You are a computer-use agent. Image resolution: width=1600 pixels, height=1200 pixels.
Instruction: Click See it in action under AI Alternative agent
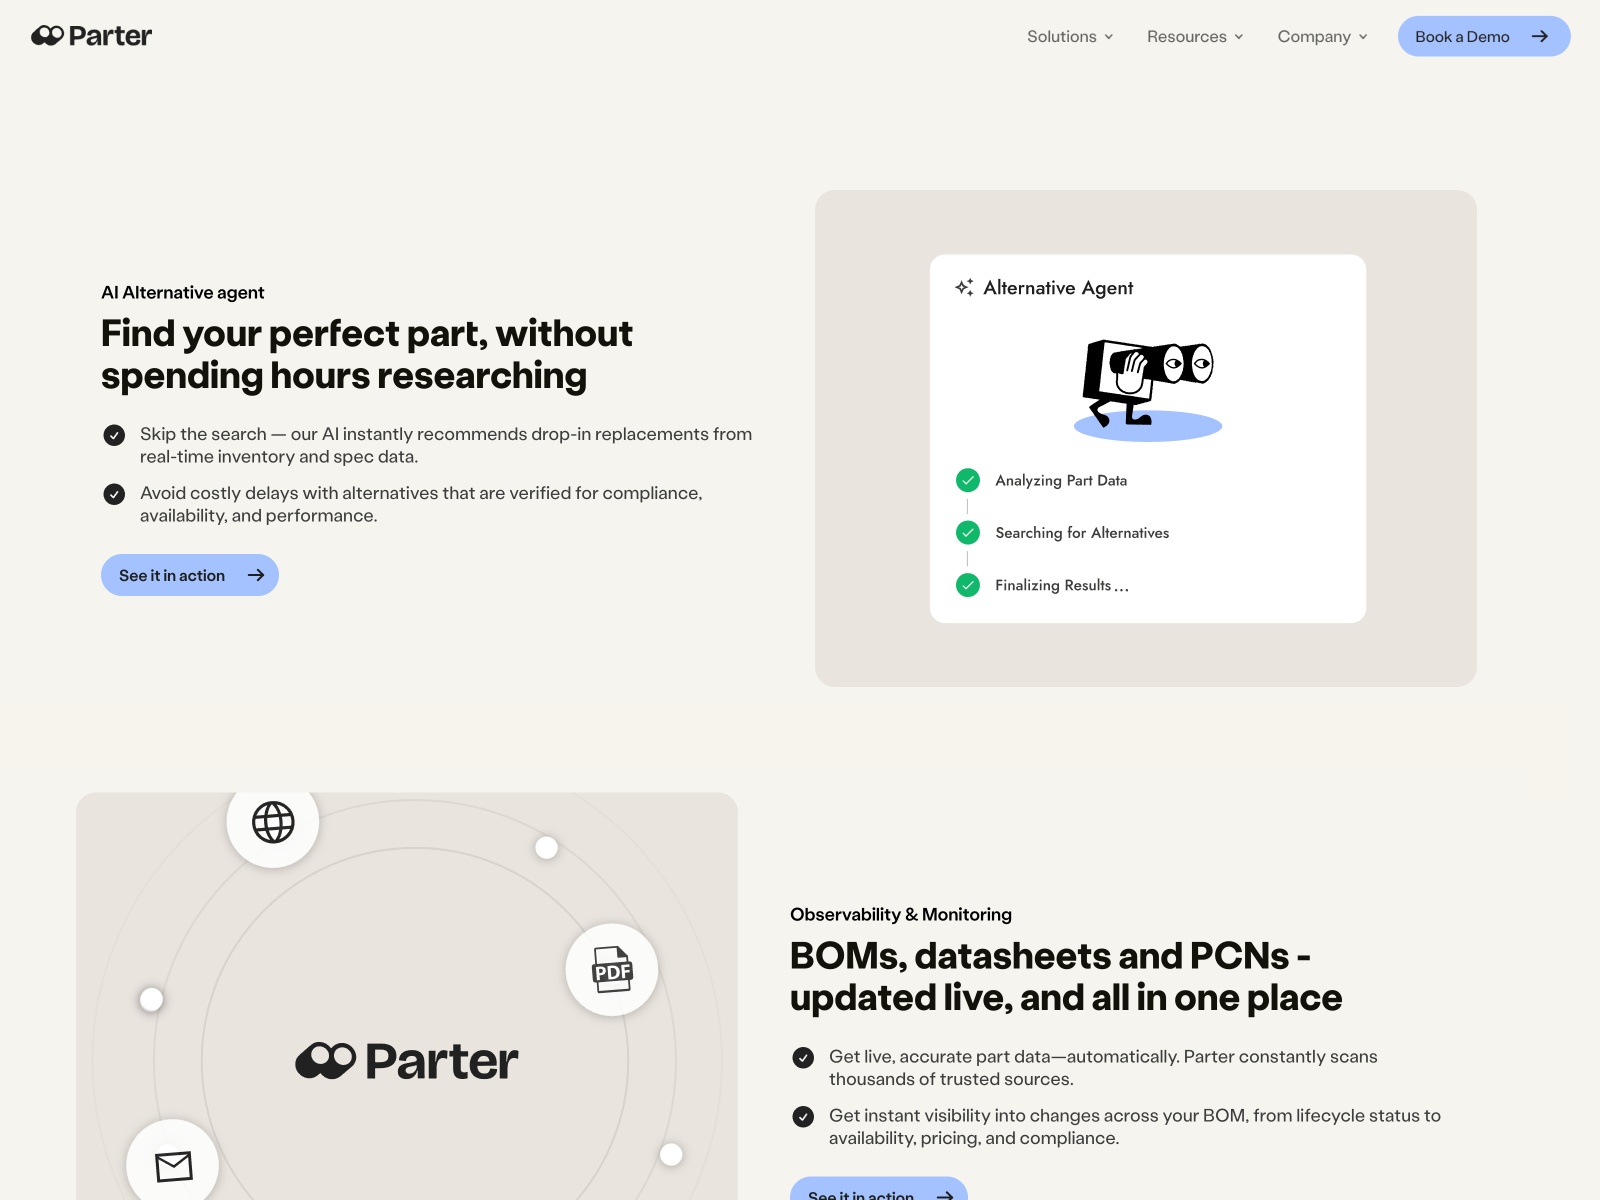[190, 575]
